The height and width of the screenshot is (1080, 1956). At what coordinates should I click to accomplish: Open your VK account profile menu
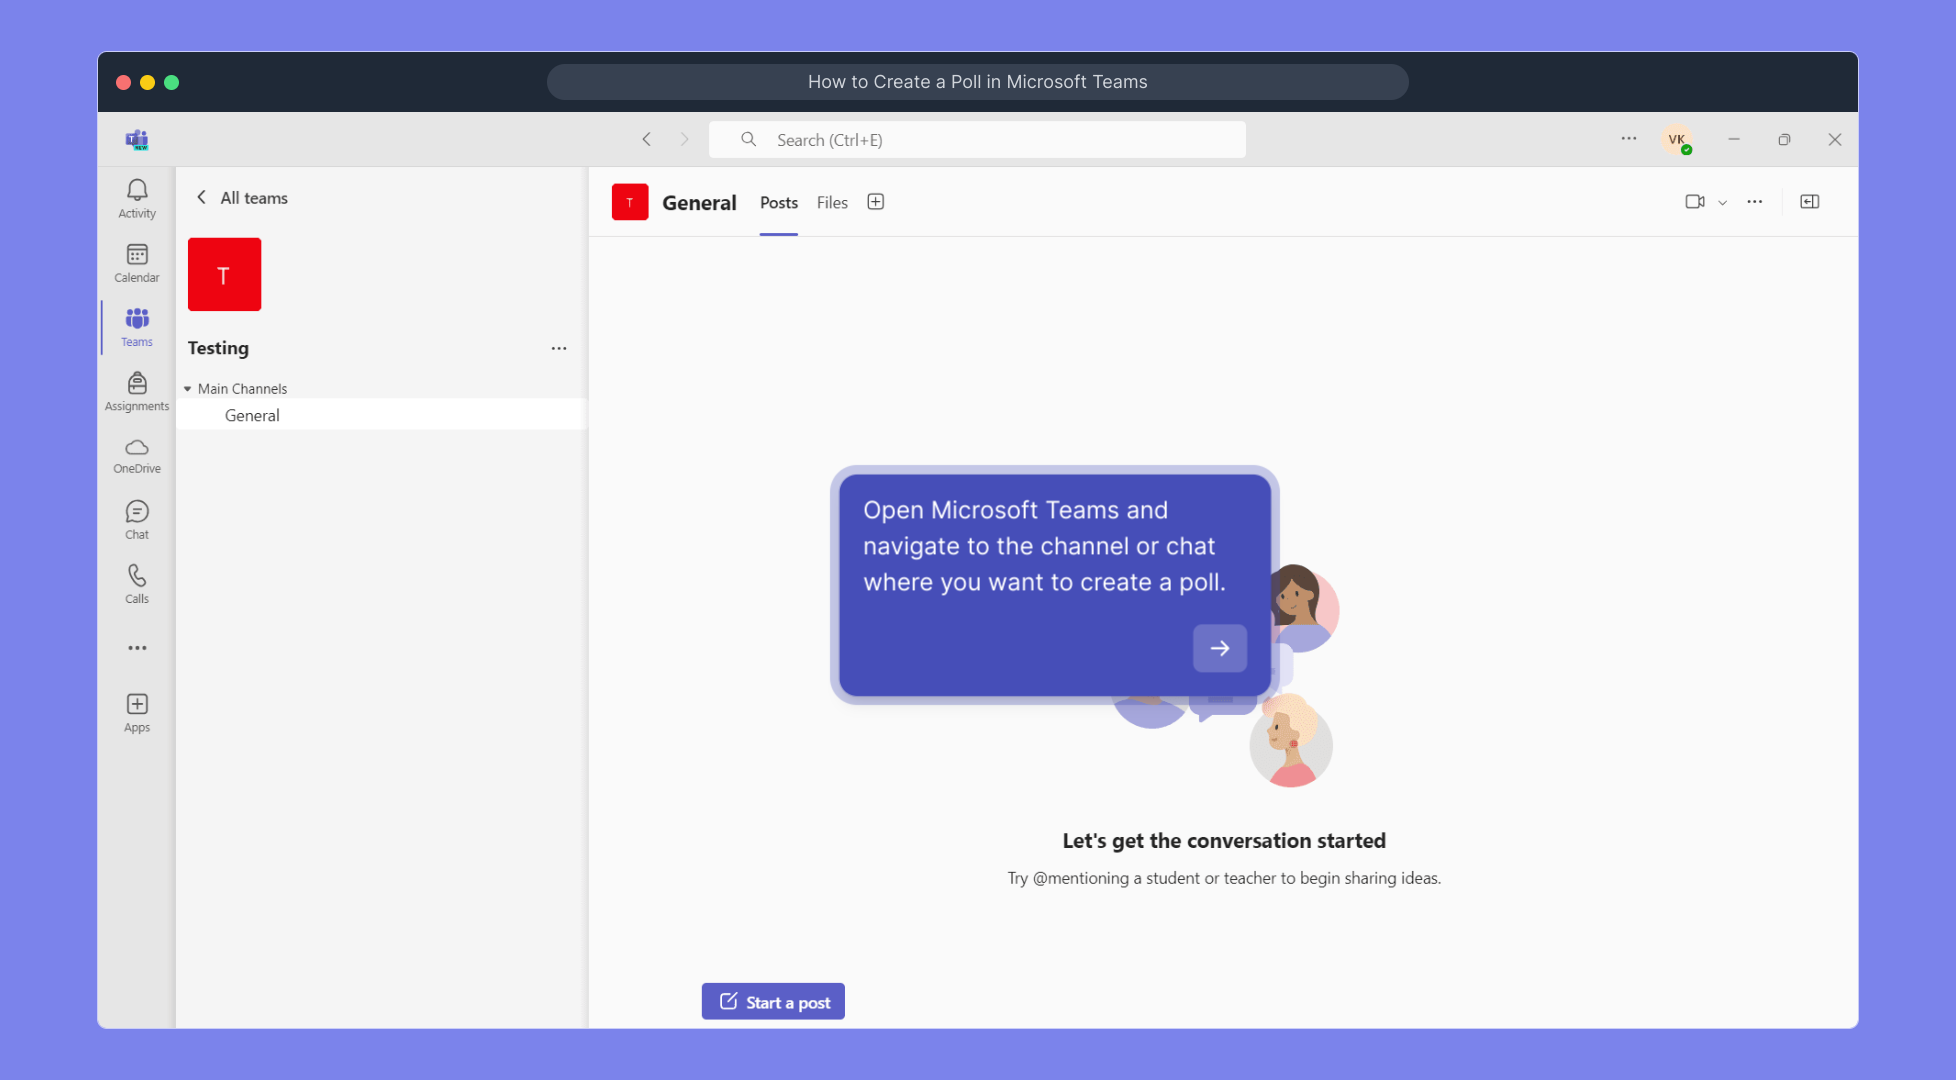(1676, 139)
